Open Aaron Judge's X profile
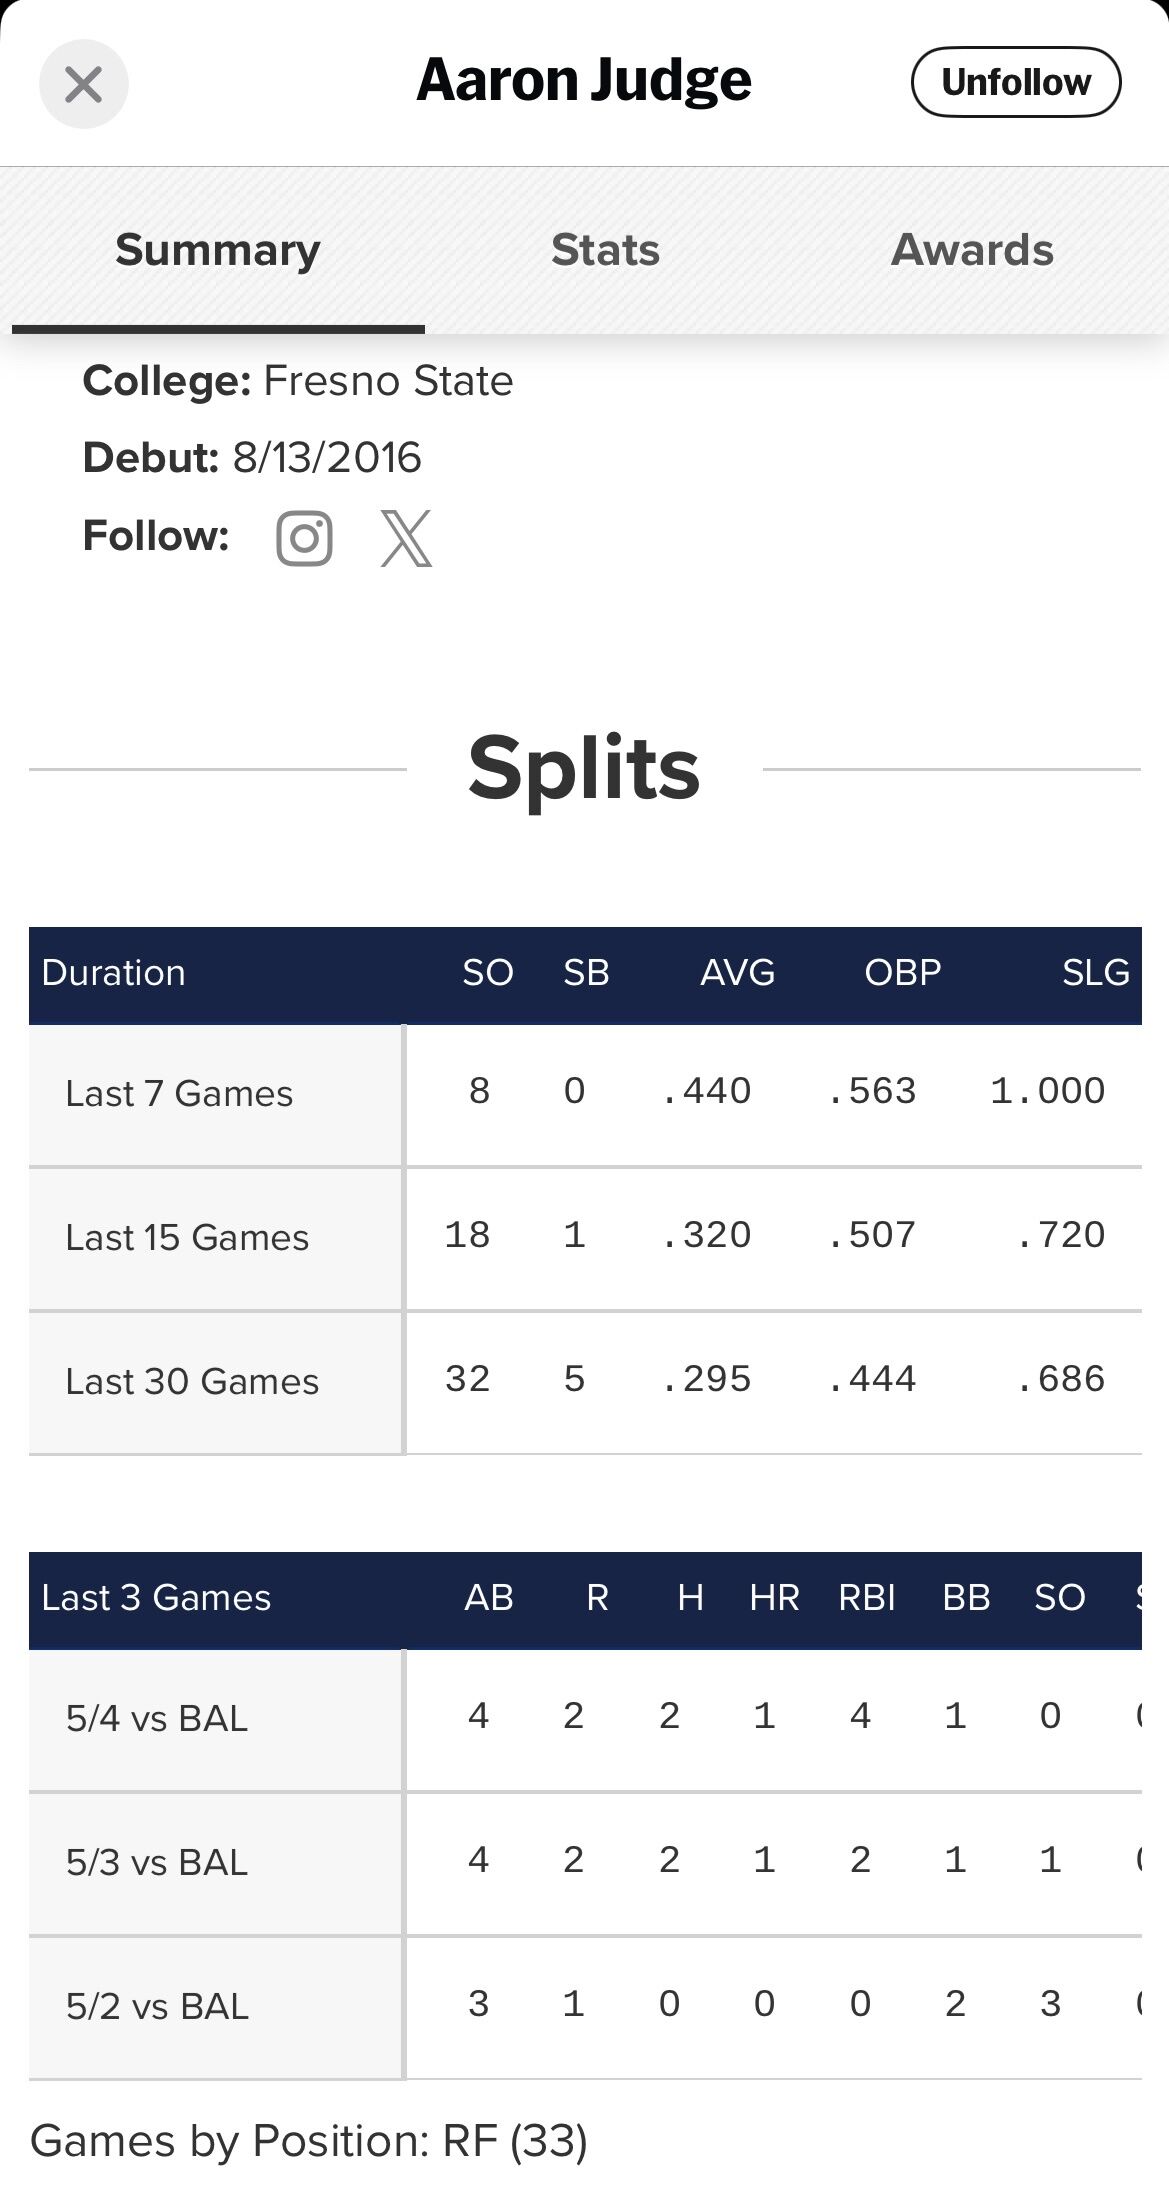This screenshot has height=2186, width=1169. 406,538
